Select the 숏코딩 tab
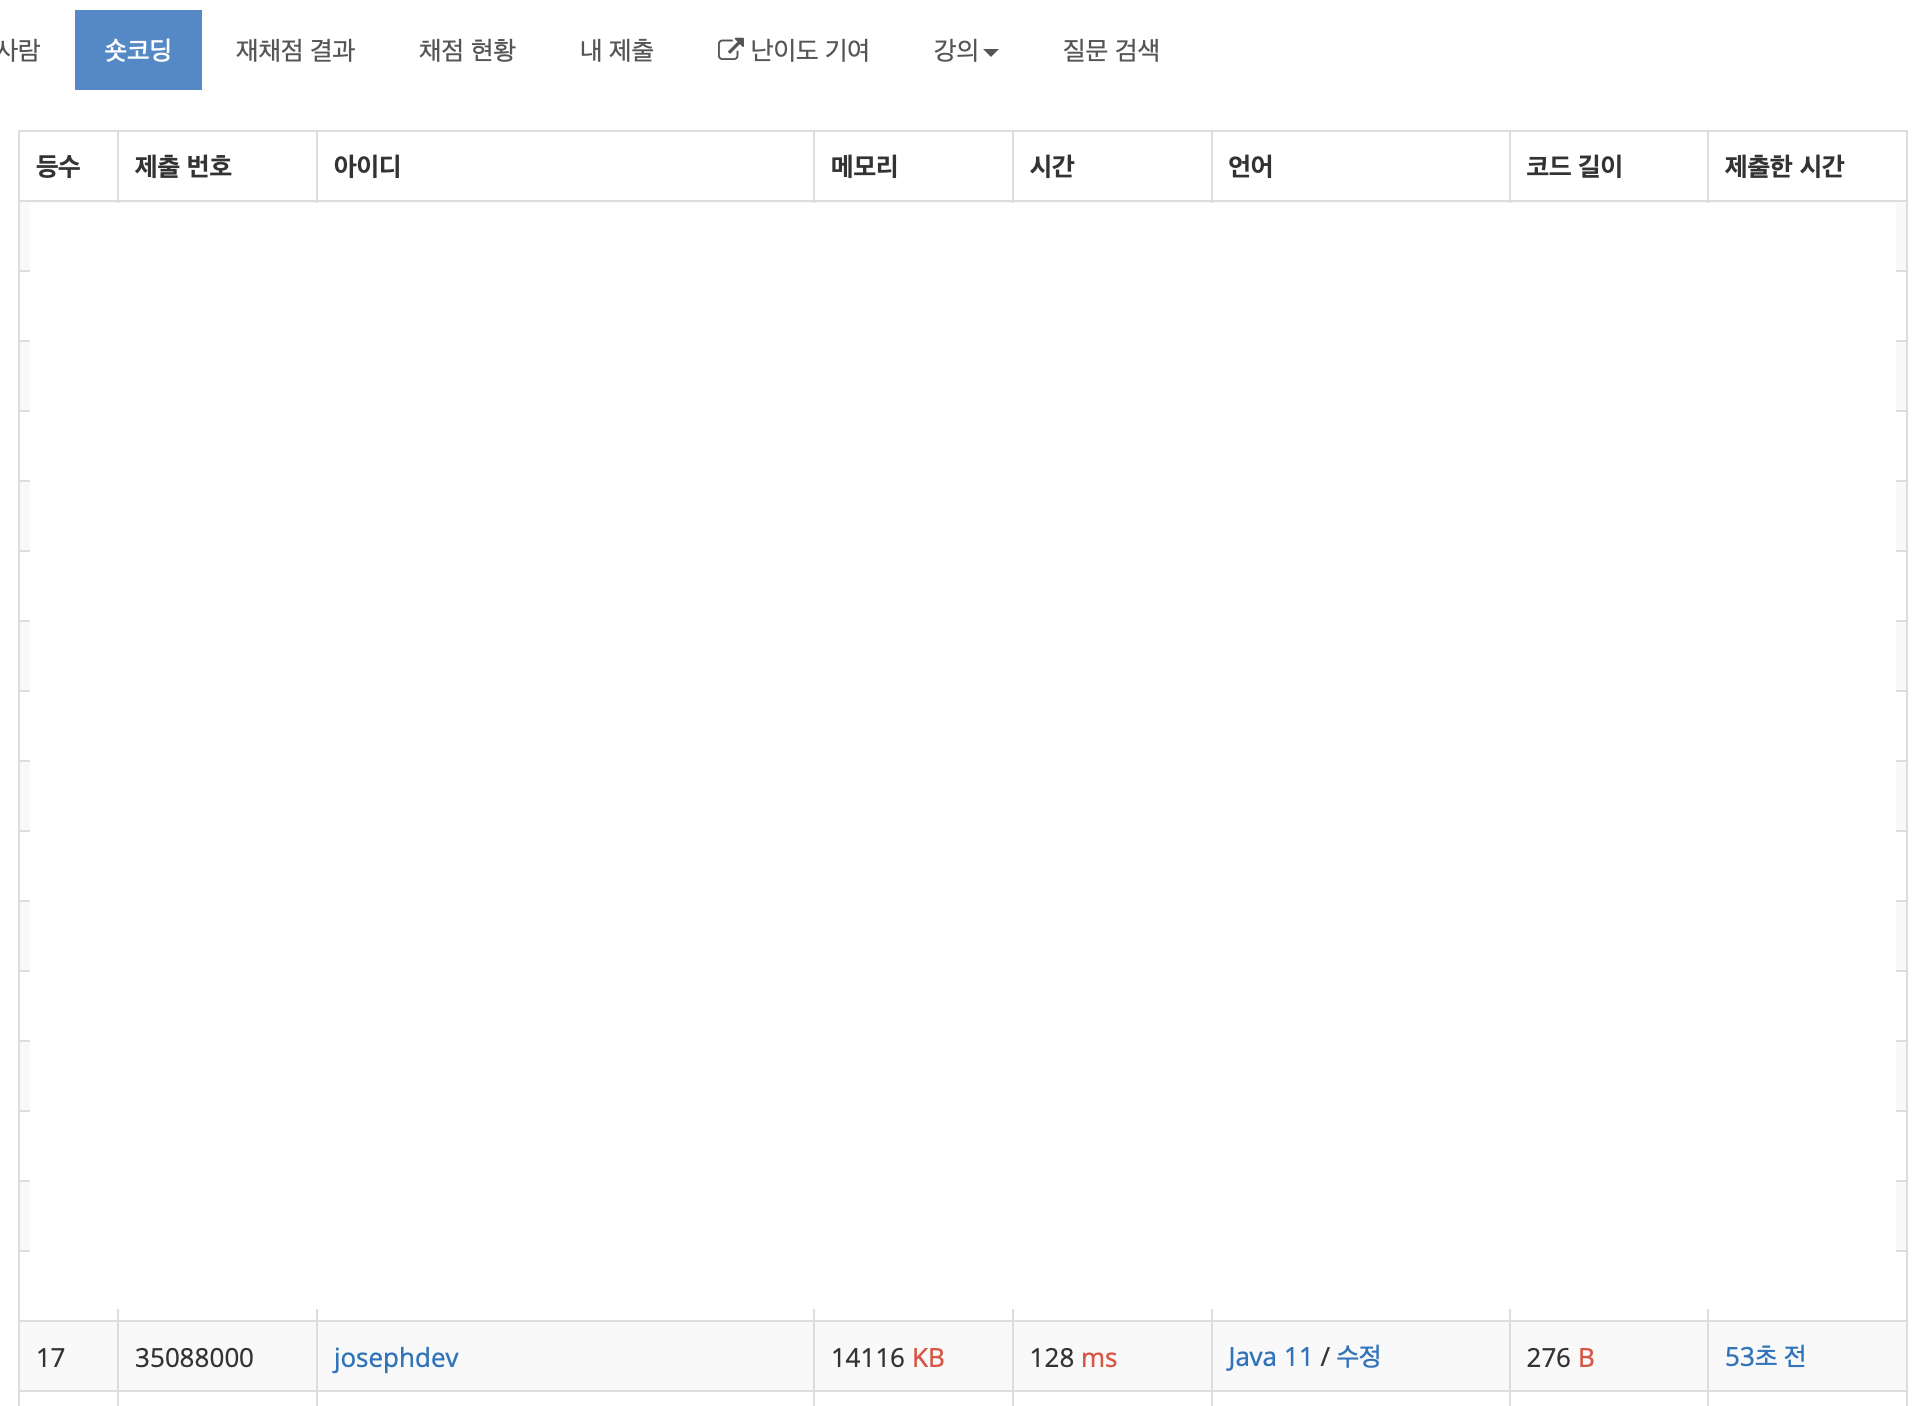This screenshot has width=1924, height=1406. coord(138,50)
